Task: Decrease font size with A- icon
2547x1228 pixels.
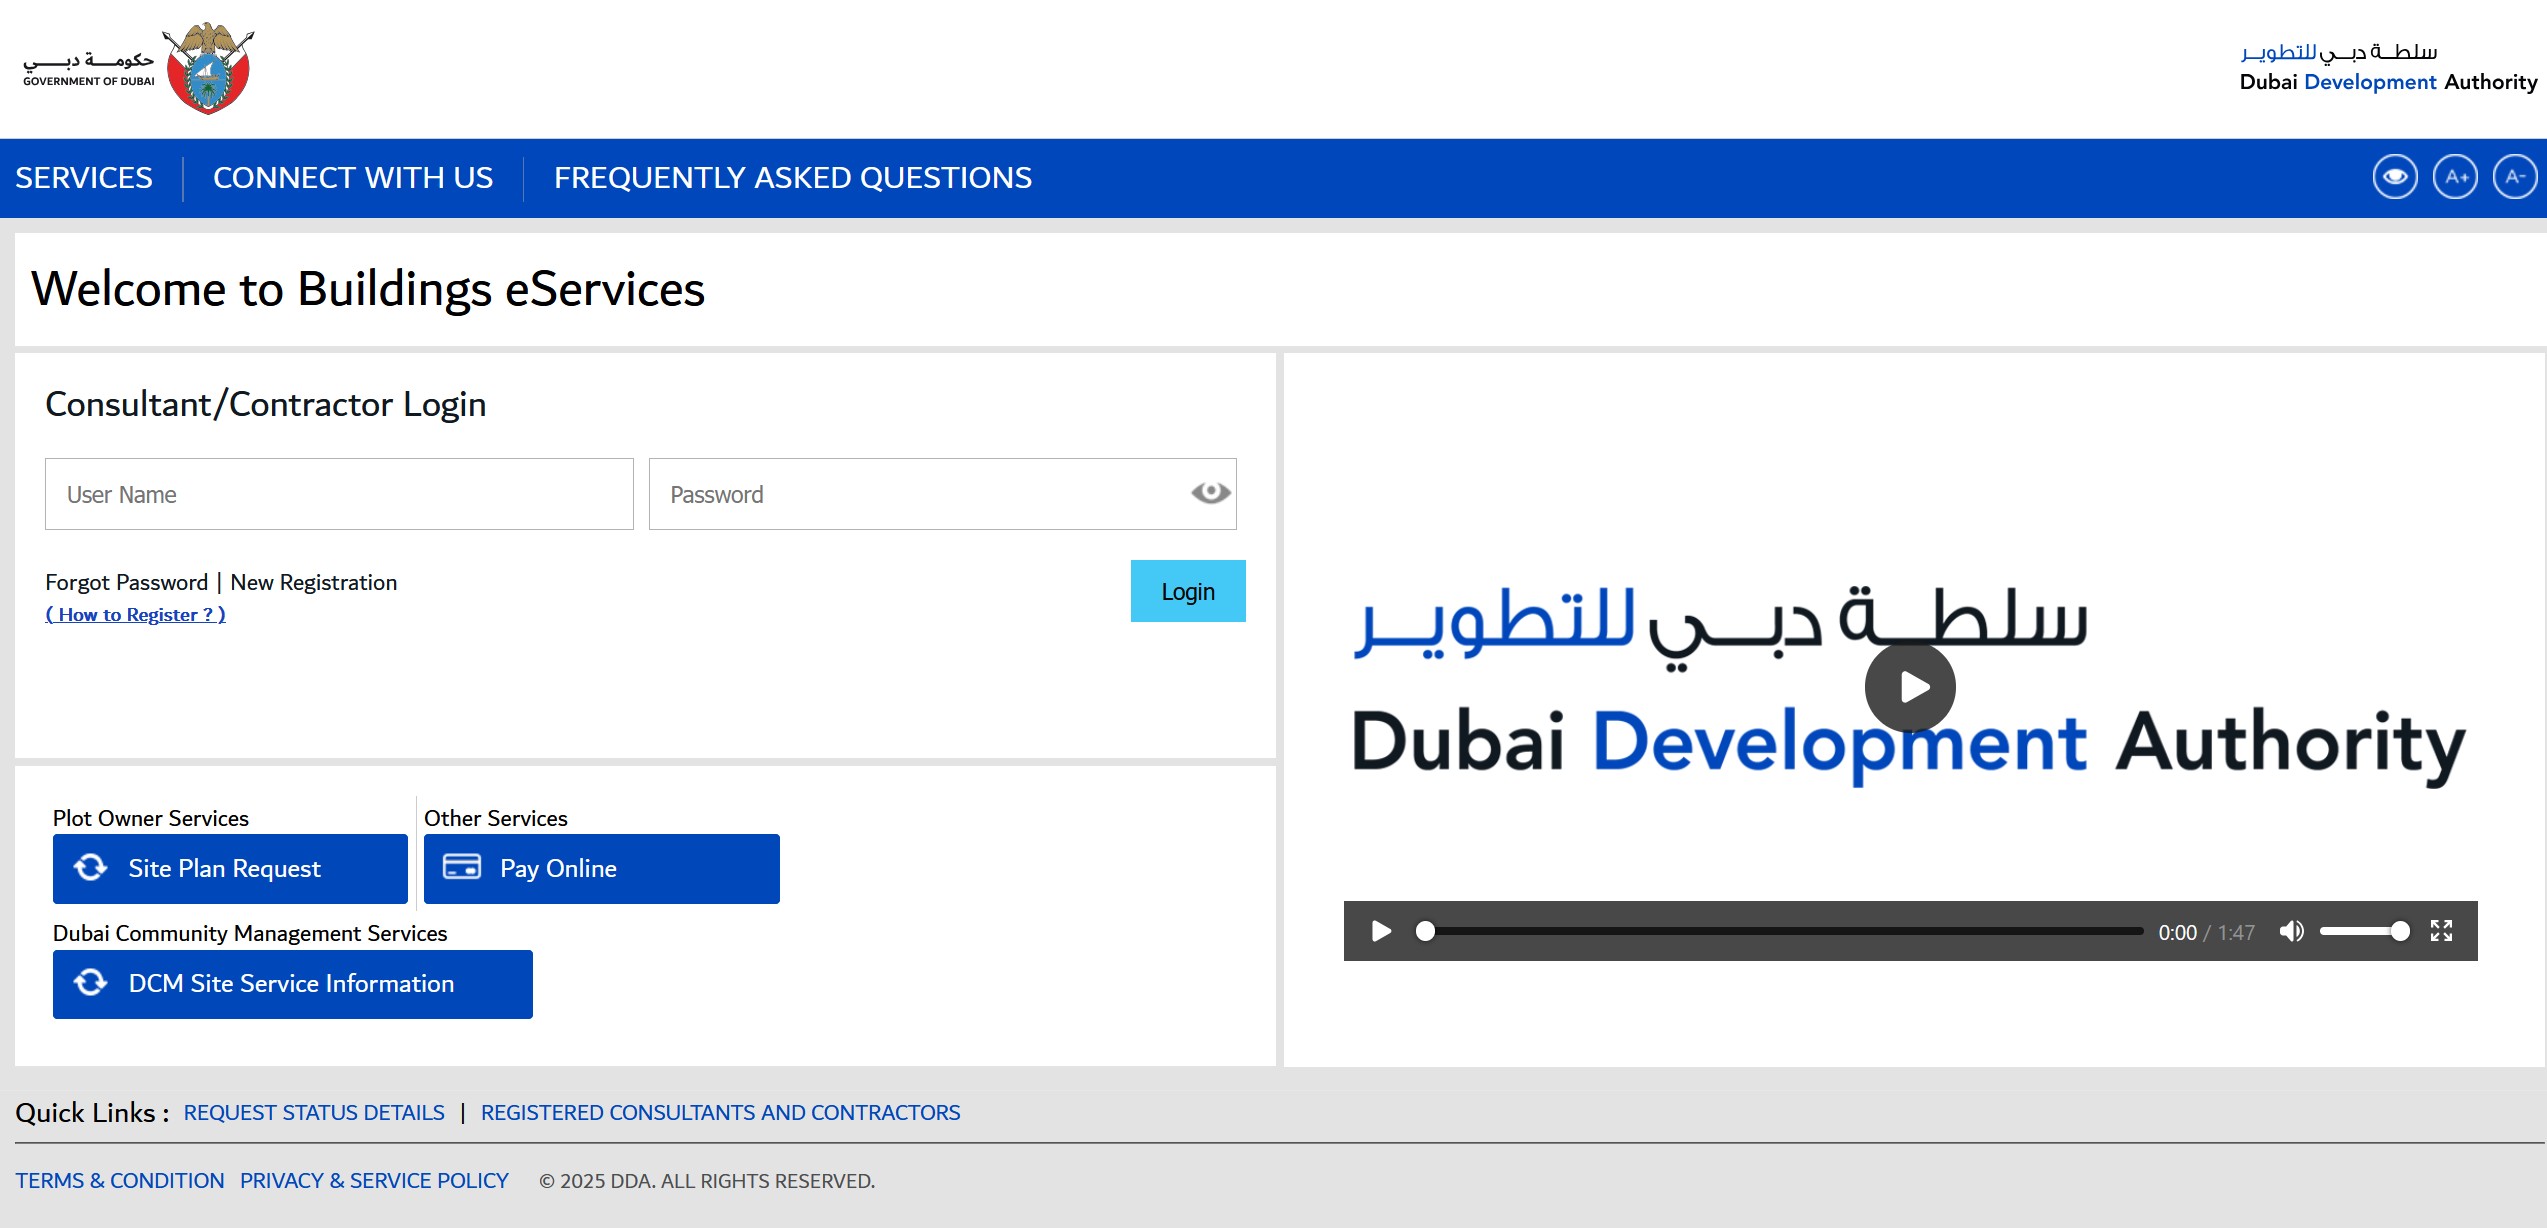Action: tap(2515, 178)
